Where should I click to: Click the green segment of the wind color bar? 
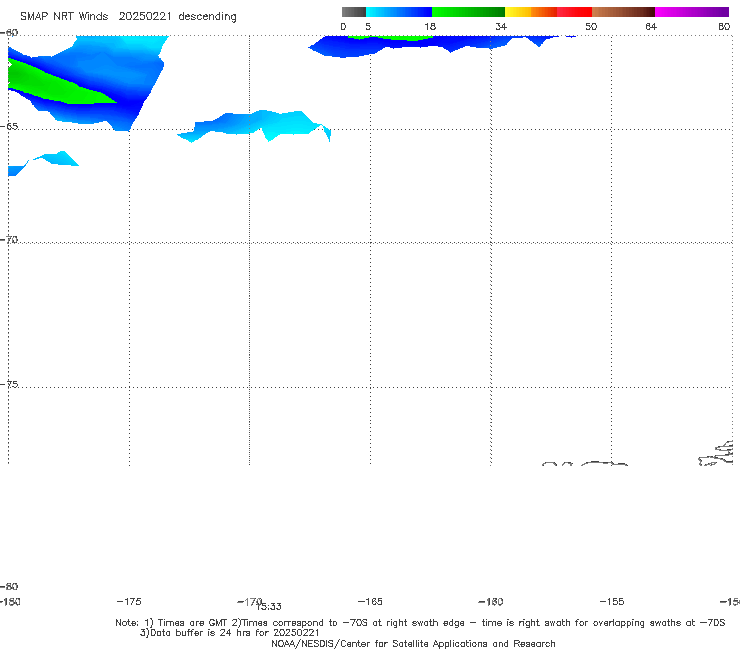point(468,12)
